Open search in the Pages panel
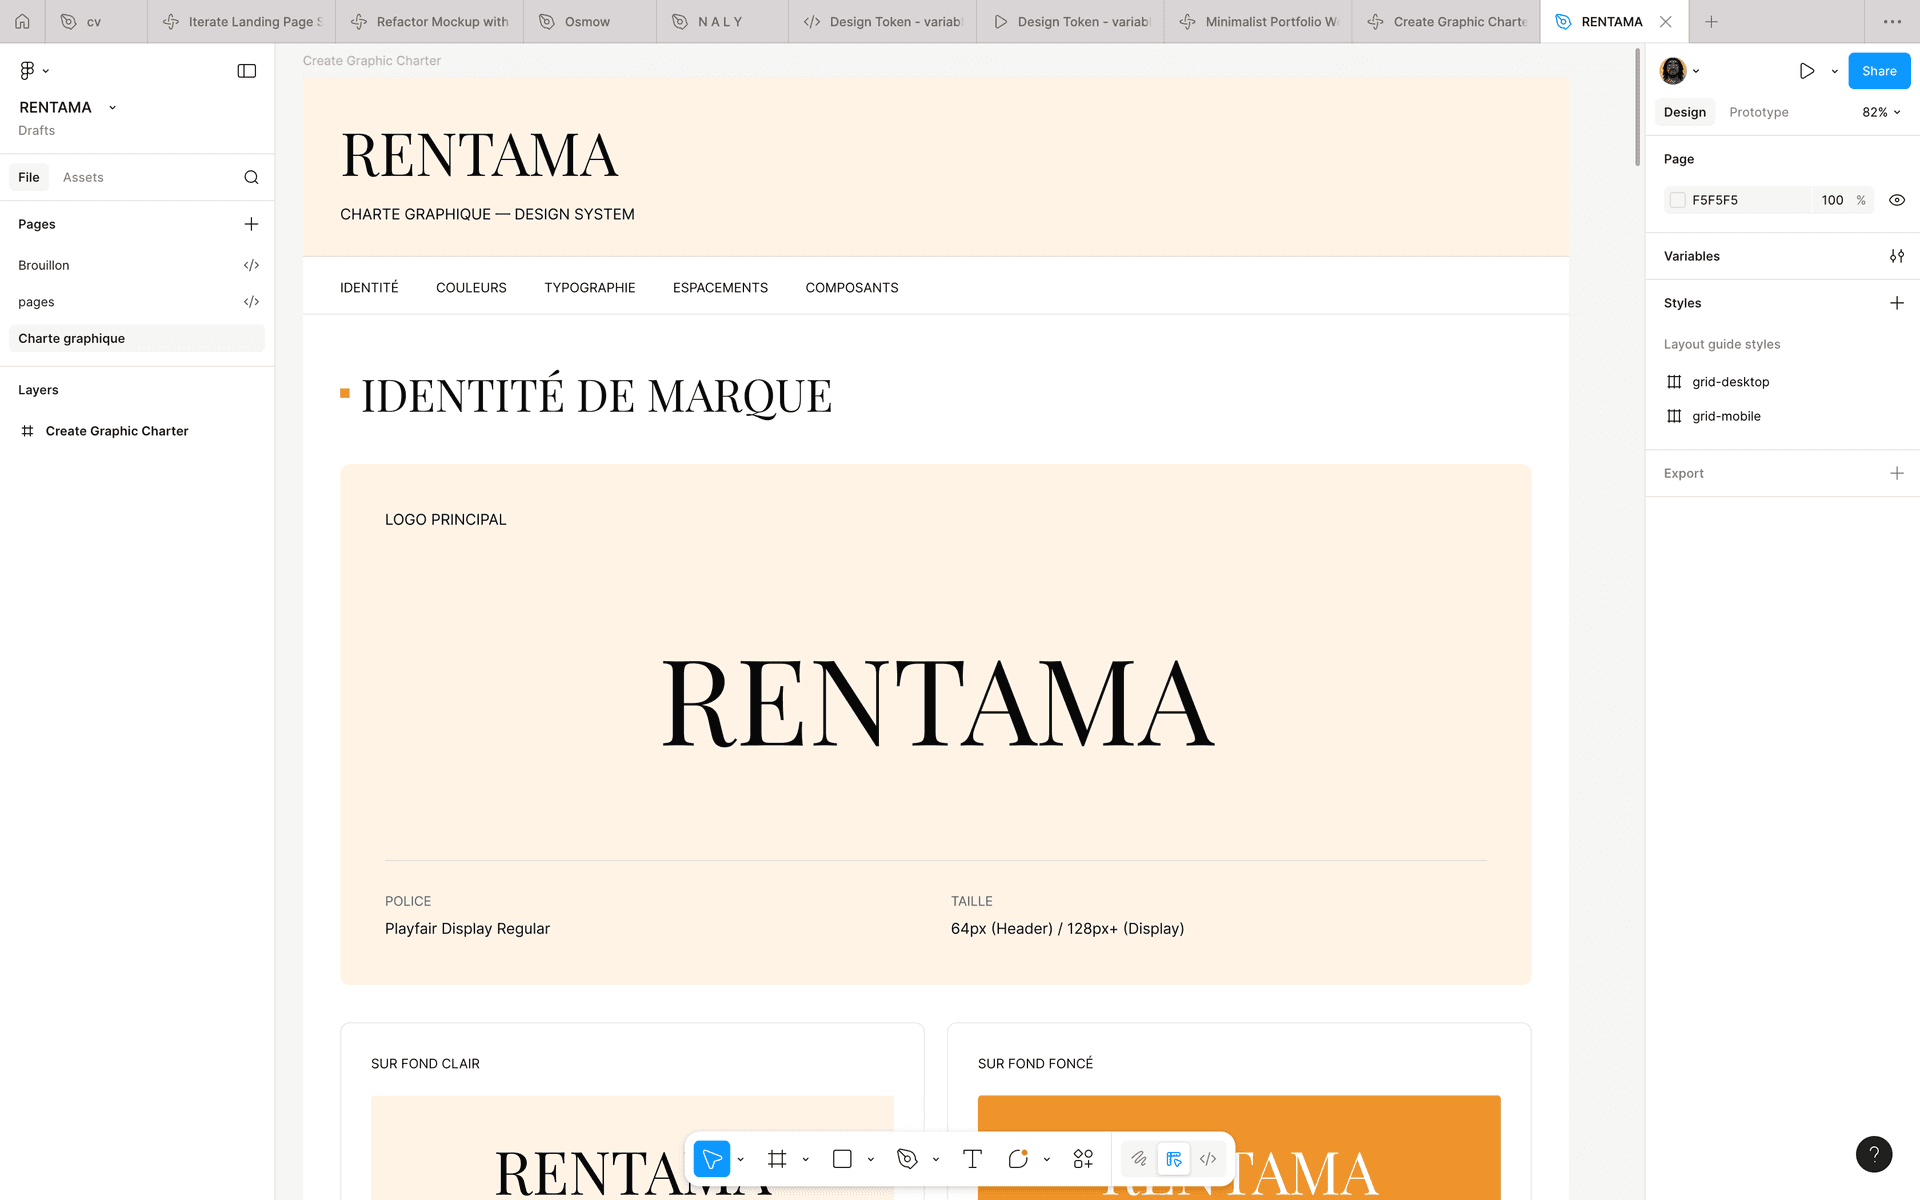This screenshot has height=1200, width=1920. click(251, 177)
